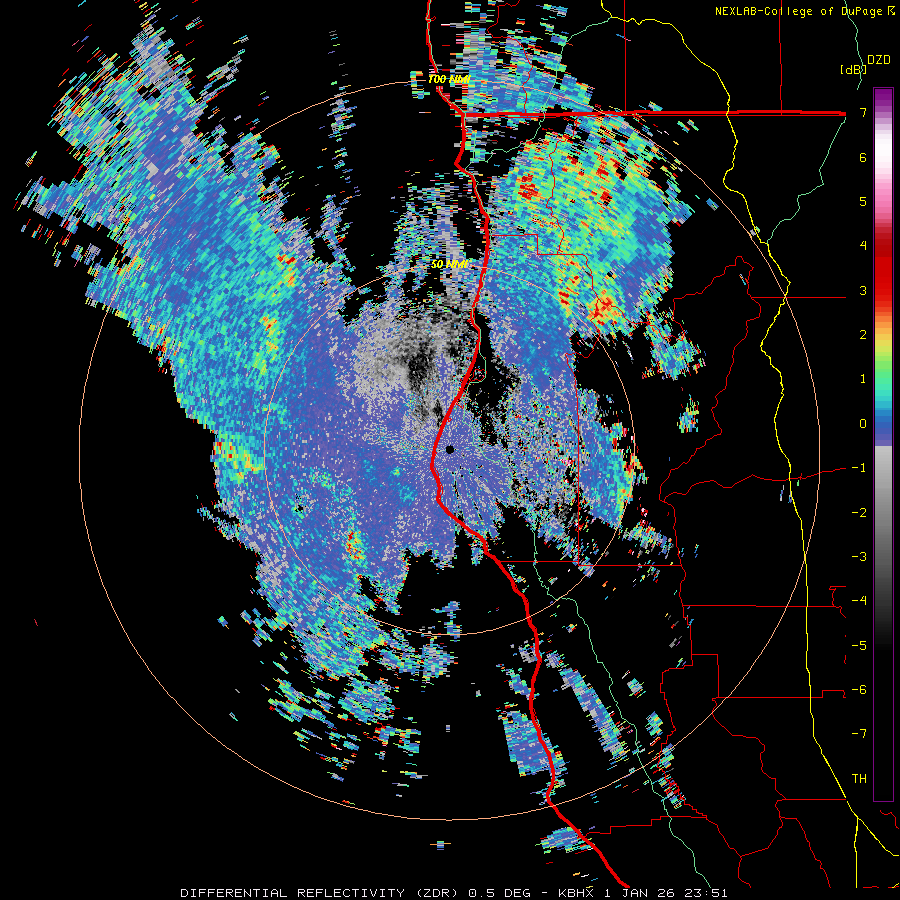Click the vertical ZDR color bar legend
This screenshot has width=900, height=900.
(x=883, y=444)
